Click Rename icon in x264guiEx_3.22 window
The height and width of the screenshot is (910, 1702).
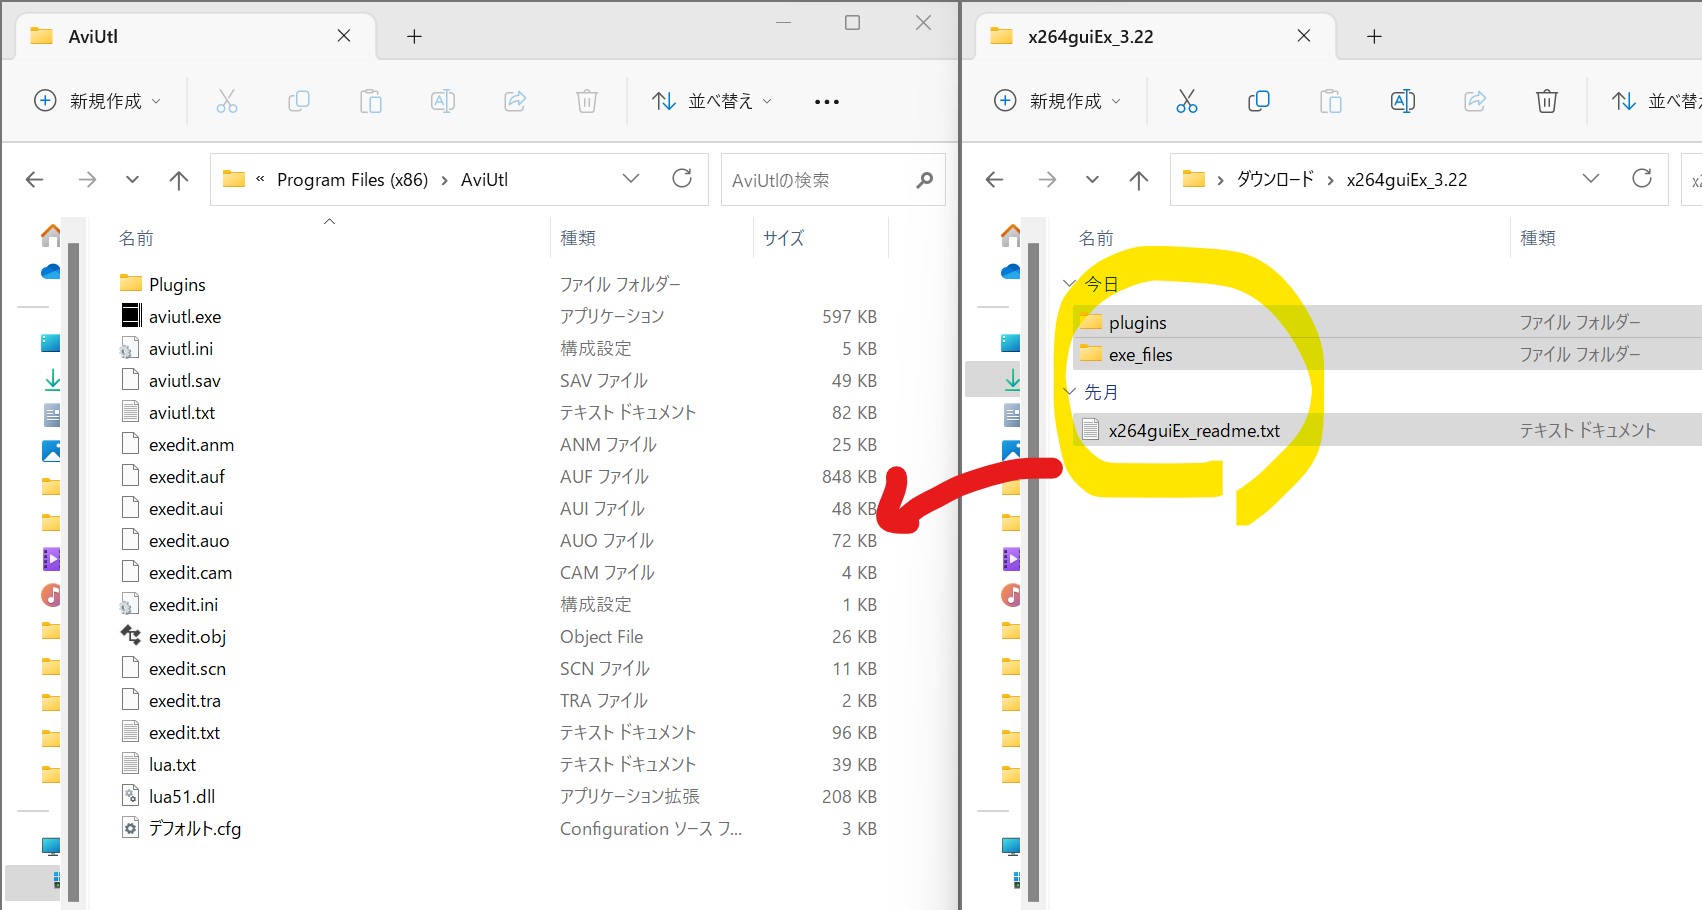[x=1403, y=101]
